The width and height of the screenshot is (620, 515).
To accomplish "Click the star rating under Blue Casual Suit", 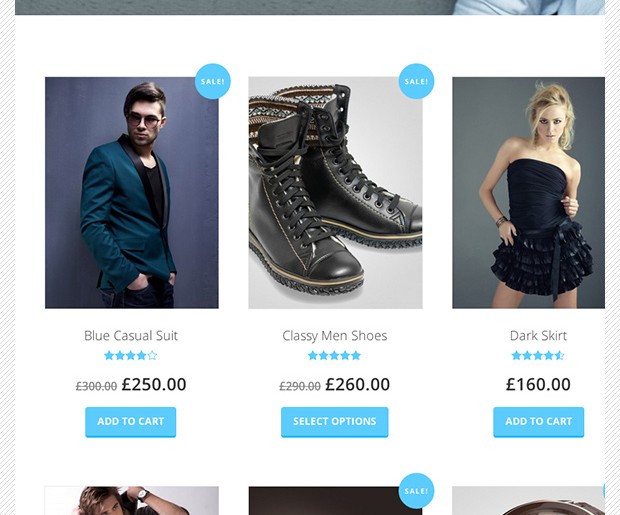I will click(x=131, y=356).
